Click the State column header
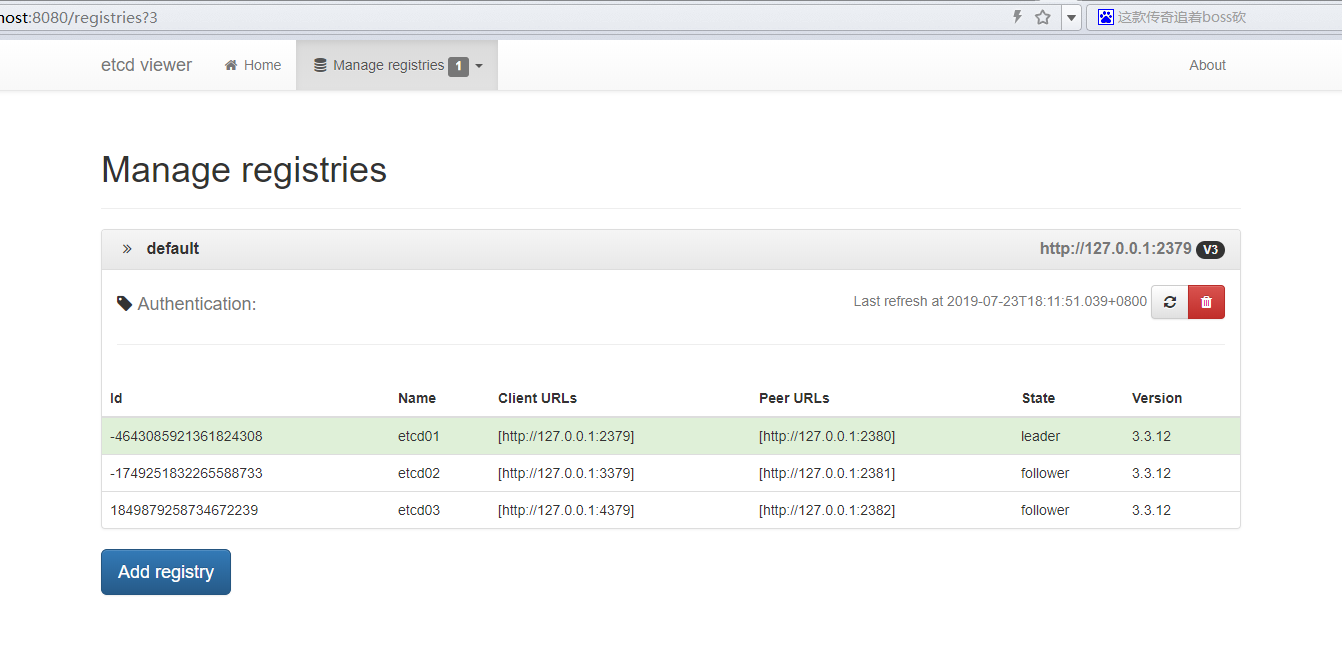The width and height of the screenshot is (1342, 651). (x=1038, y=398)
